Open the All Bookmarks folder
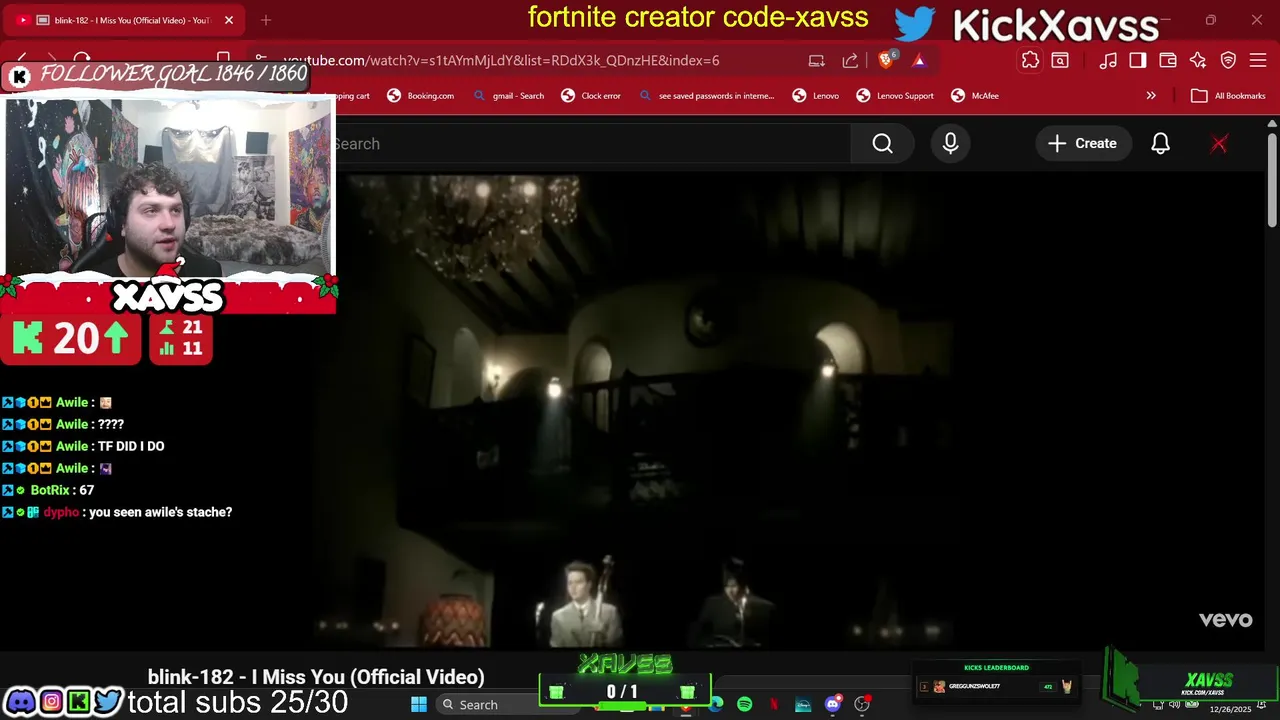 (x=1228, y=96)
